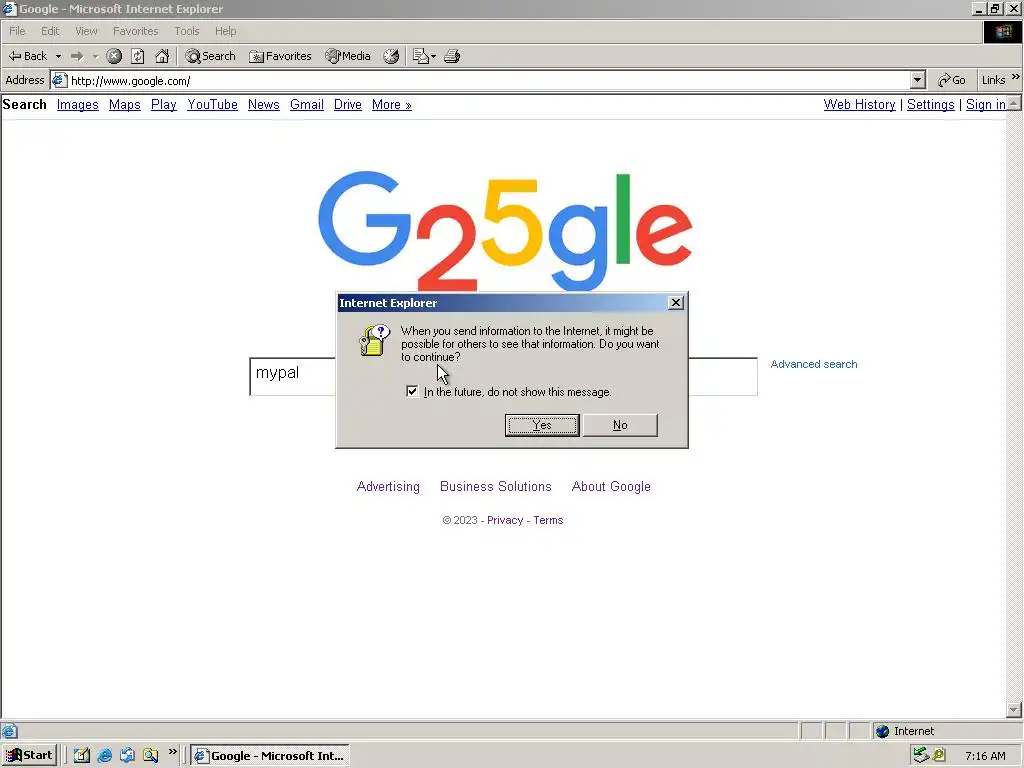Screen dimensions: 1024x768
Task: Expand the quick launch overflow chevron
Action: point(172,752)
